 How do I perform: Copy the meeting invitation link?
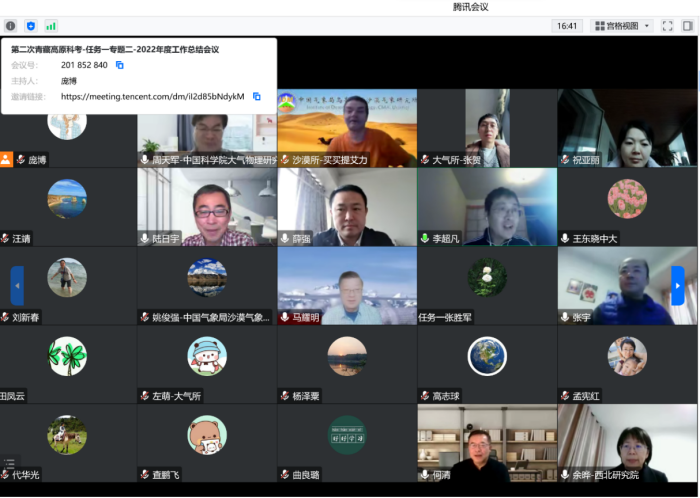[257, 97]
